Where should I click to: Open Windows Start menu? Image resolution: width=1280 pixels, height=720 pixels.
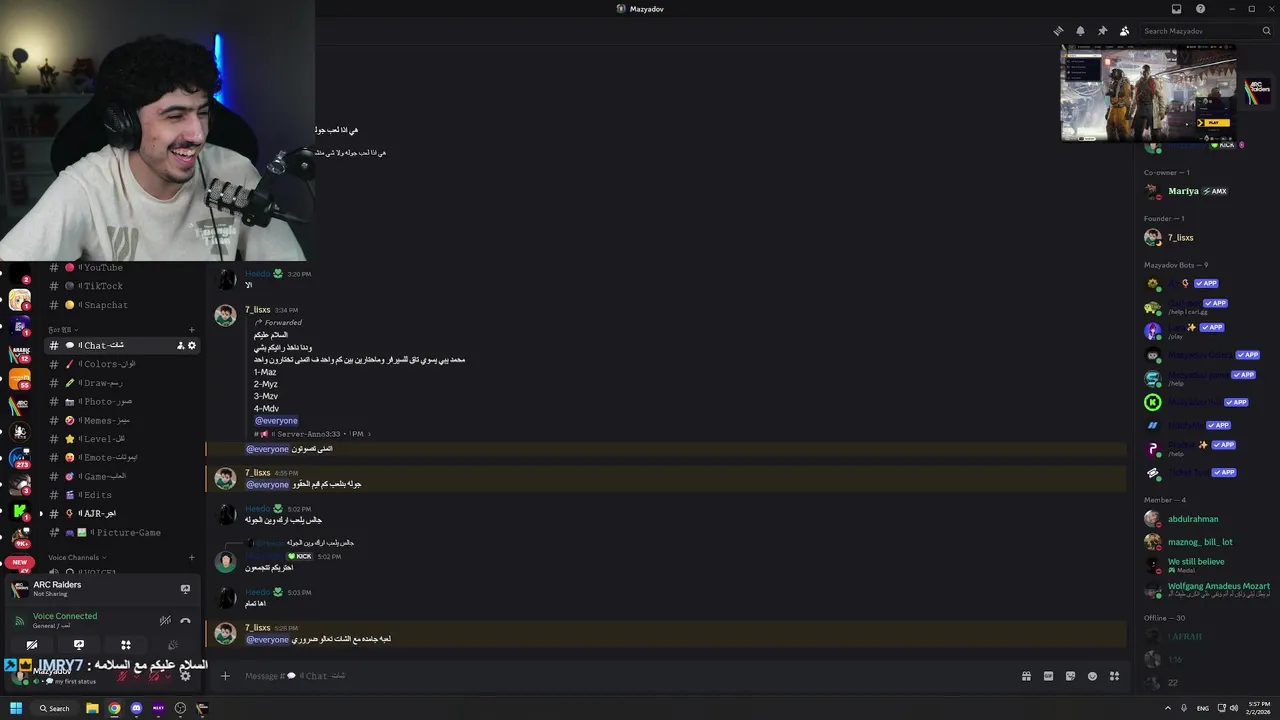click(16, 708)
